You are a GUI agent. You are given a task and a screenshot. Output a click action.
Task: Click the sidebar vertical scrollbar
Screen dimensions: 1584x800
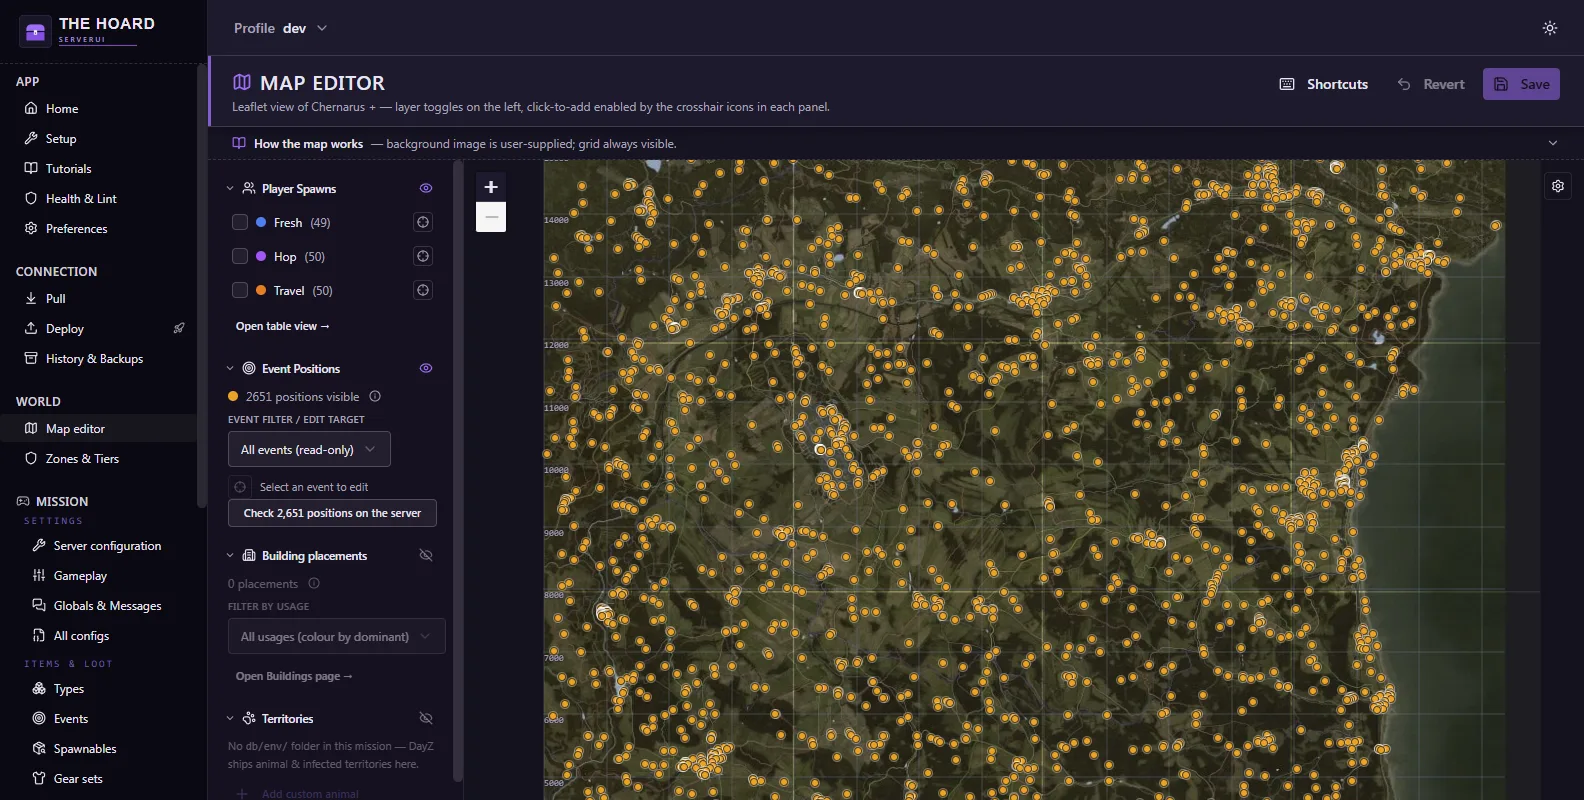point(201,285)
